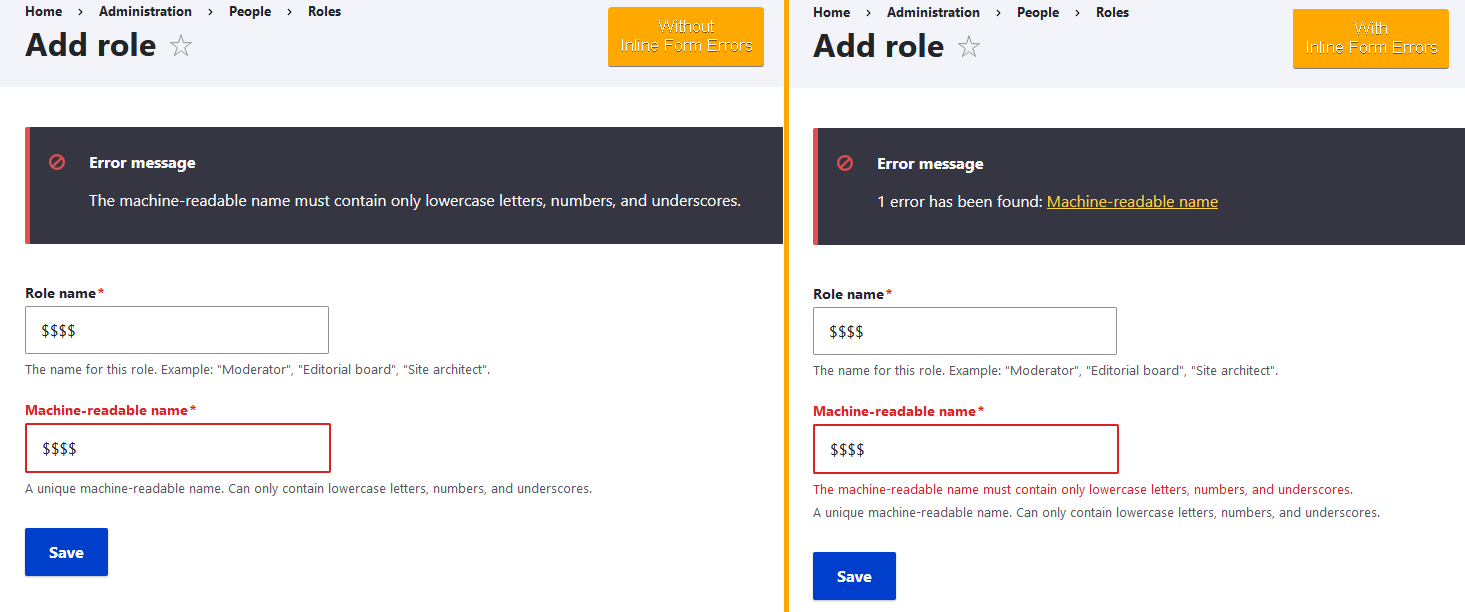Focus Machine-readable name field lacking inline red error text
1465x612 pixels.
click(177, 448)
